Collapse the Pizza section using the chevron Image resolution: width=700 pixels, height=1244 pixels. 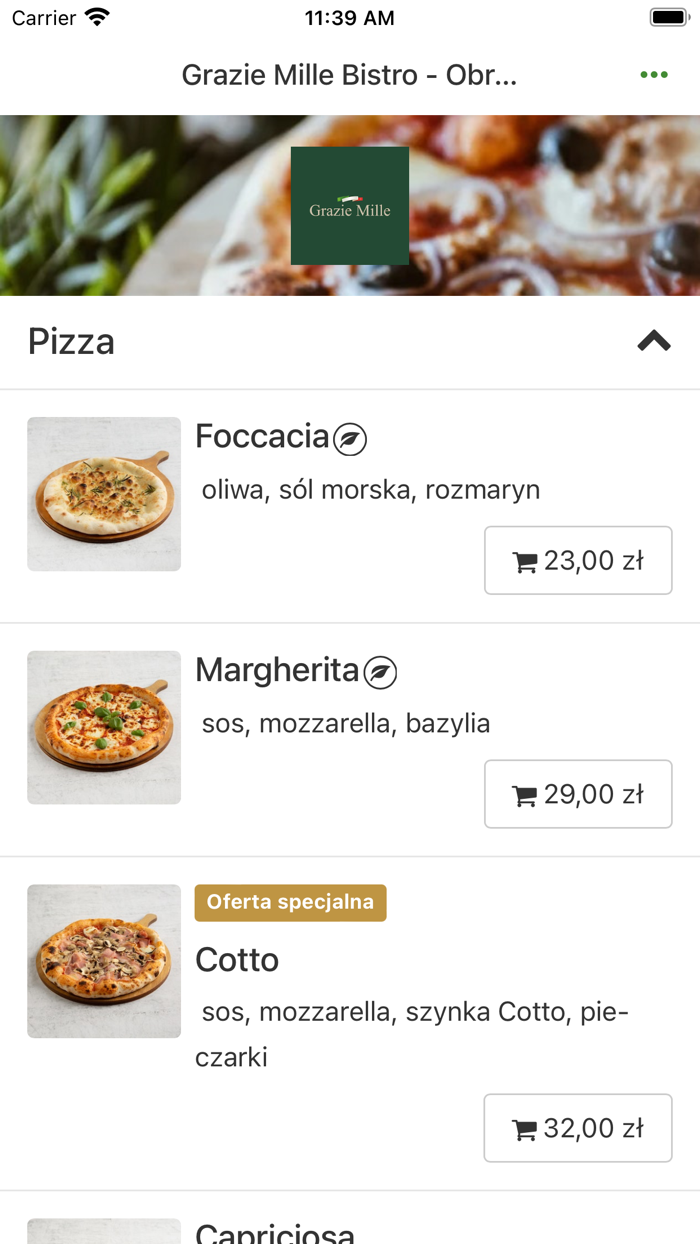(654, 341)
